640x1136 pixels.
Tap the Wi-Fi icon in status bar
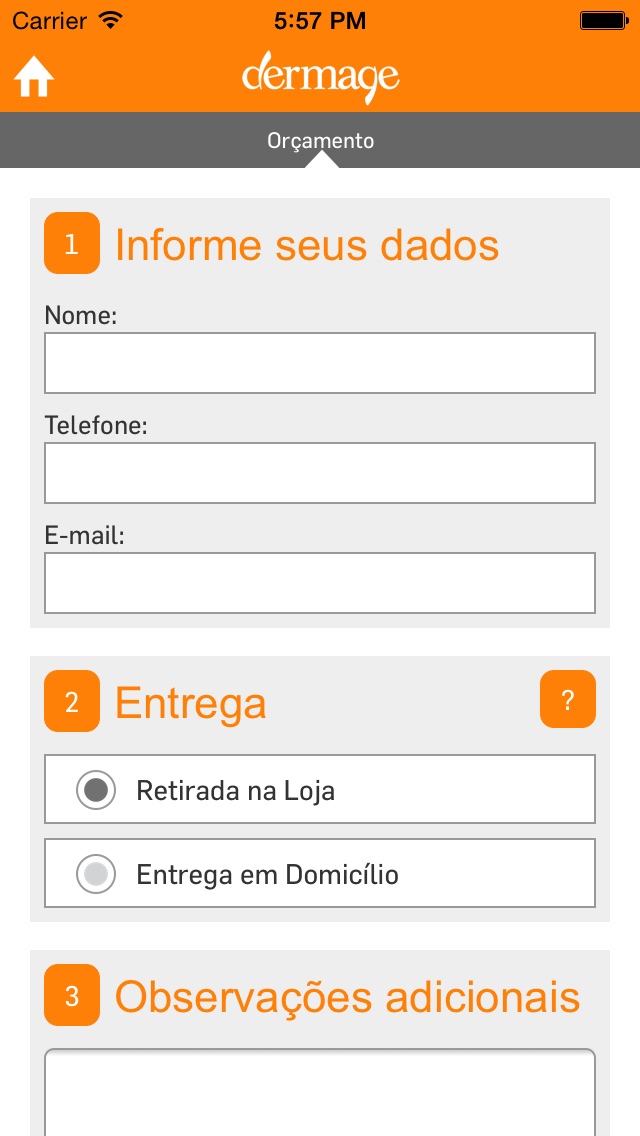111,20
